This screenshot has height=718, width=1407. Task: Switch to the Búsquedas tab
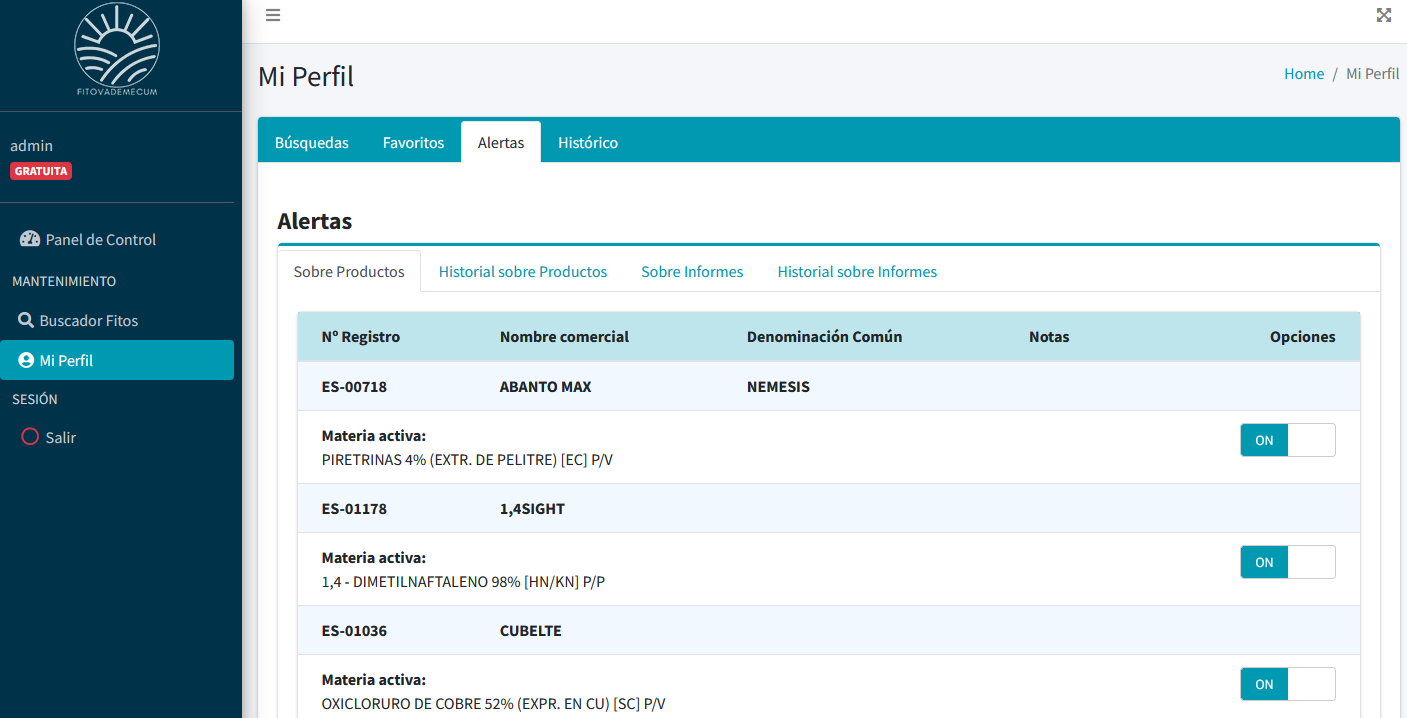tap(312, 142)
